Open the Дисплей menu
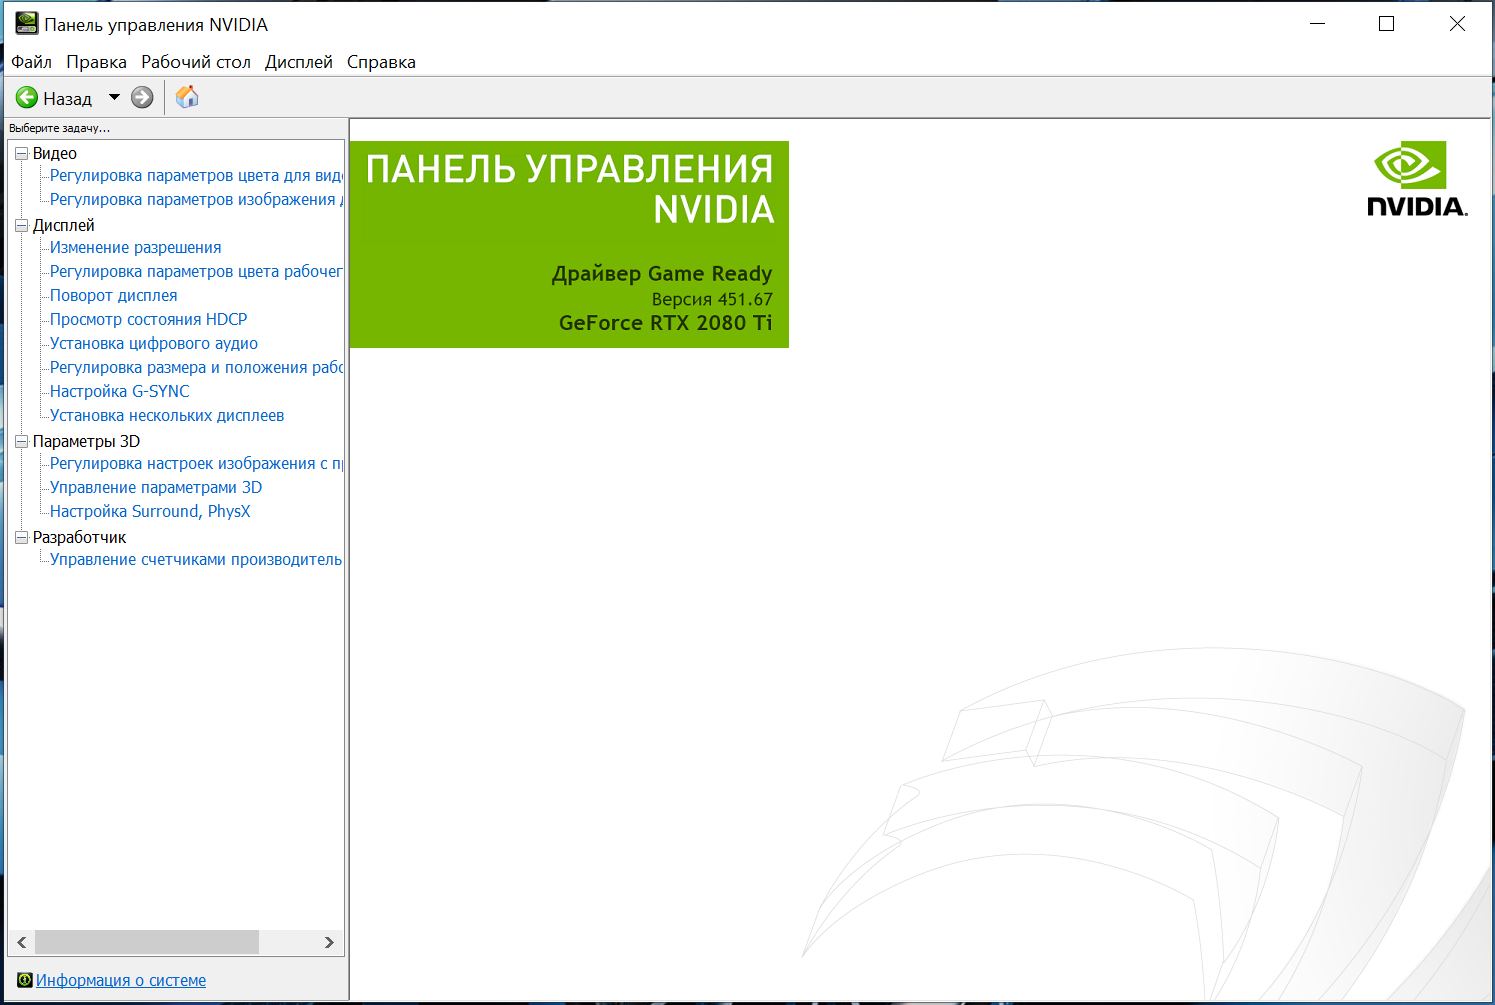The width and height of the screenshot is (1495, 1005). (299, 62)
